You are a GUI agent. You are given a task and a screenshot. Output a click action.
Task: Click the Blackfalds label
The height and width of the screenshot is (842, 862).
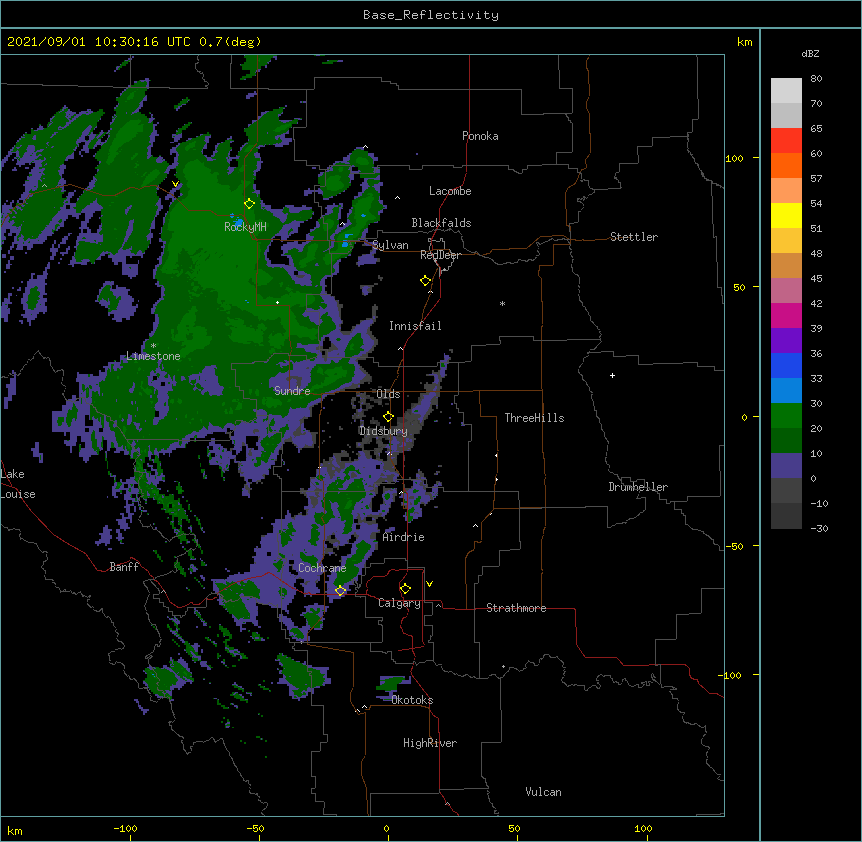[441, 223]
